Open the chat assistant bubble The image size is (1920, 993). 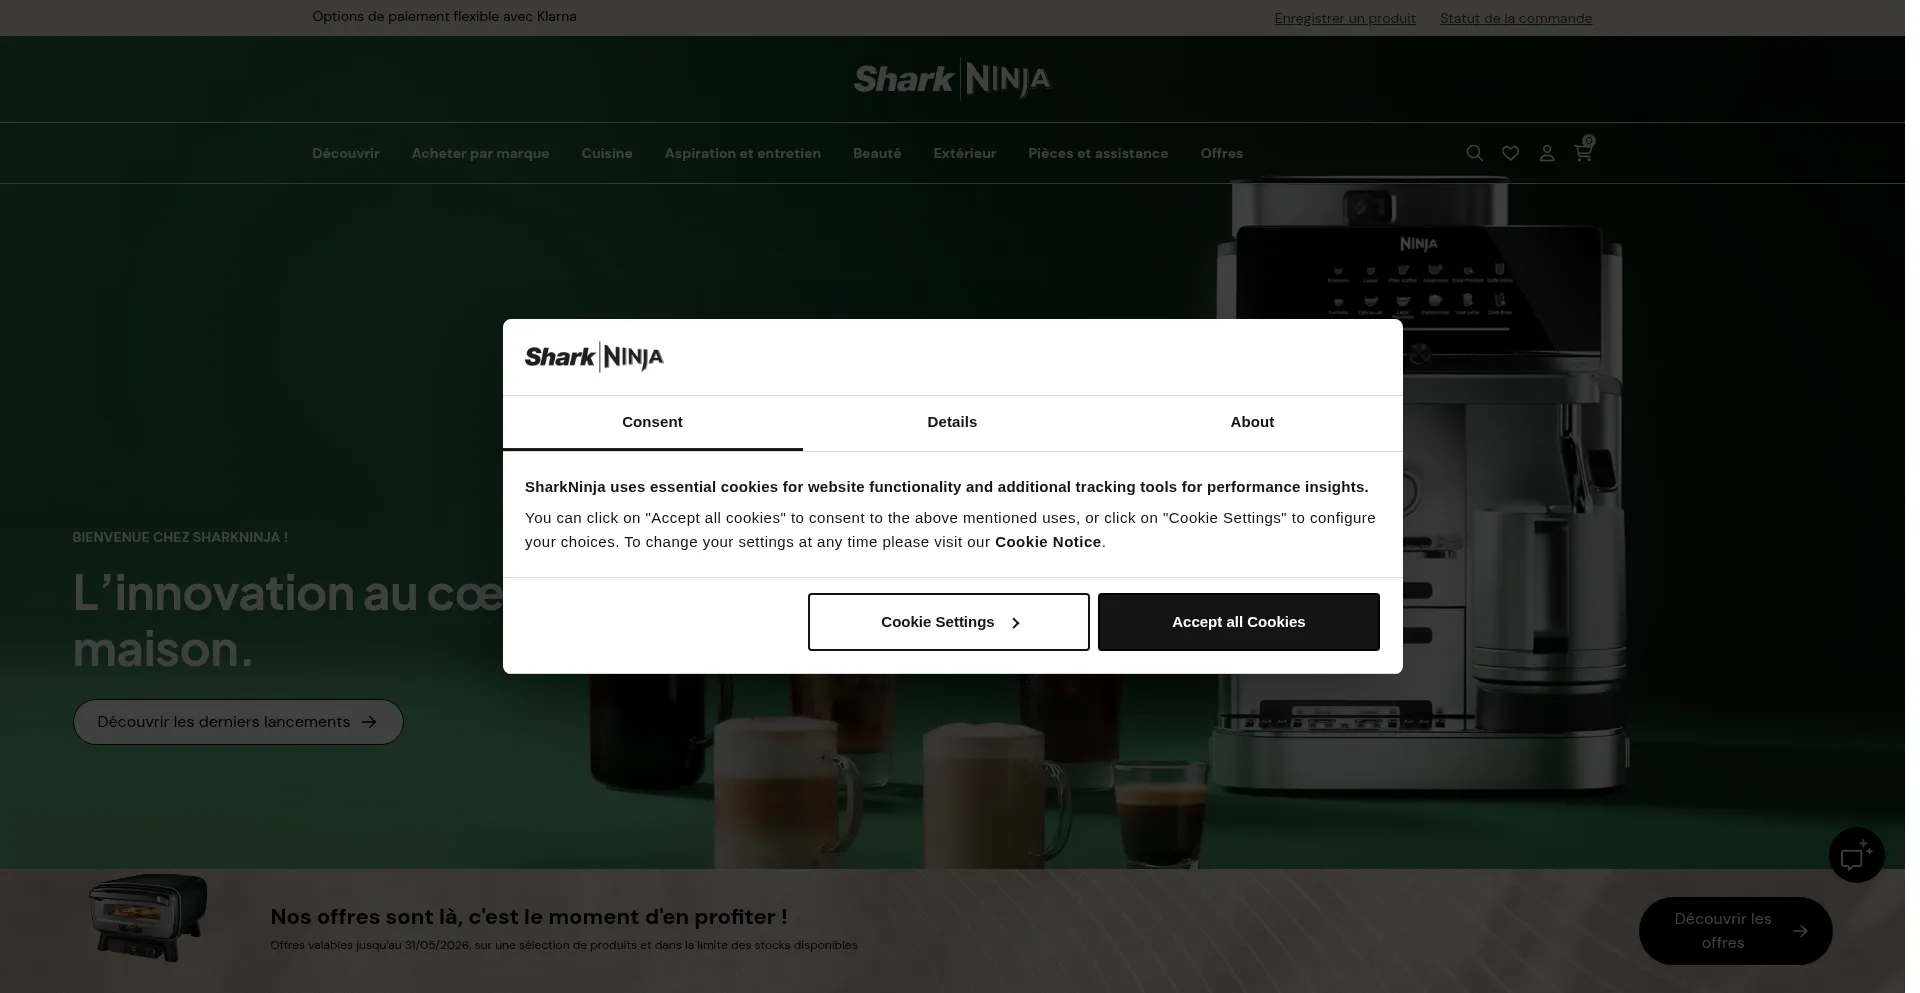(x=1856, y=855)
